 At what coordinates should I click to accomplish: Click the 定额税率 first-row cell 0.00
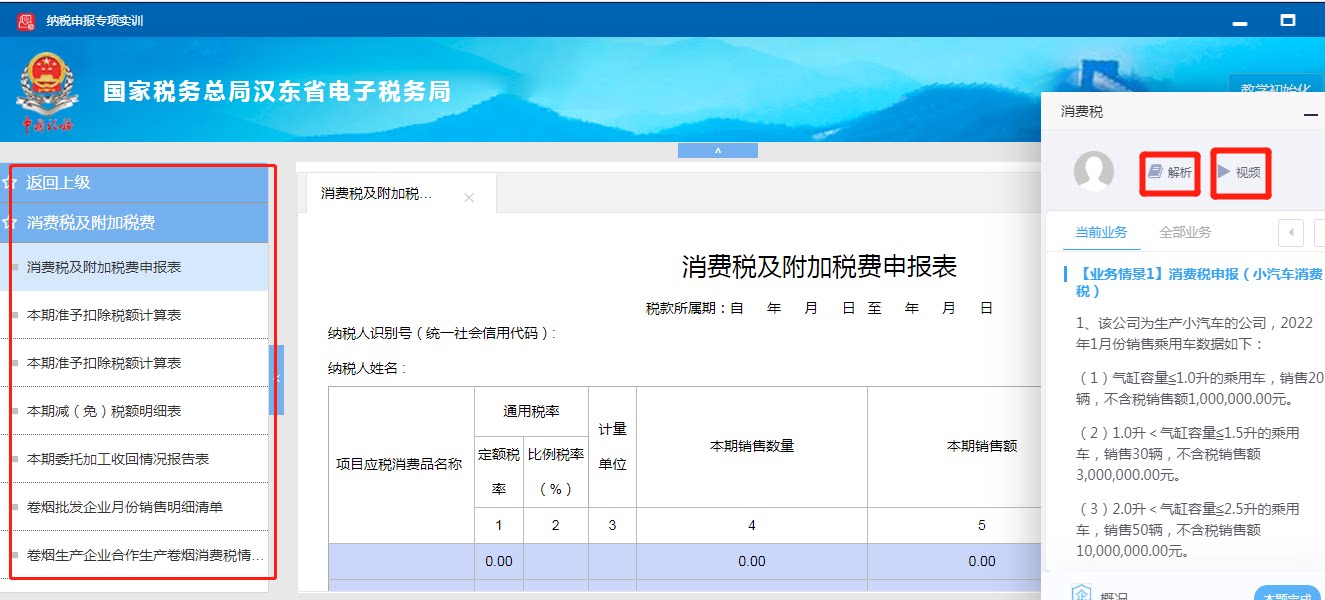[499, 561]
